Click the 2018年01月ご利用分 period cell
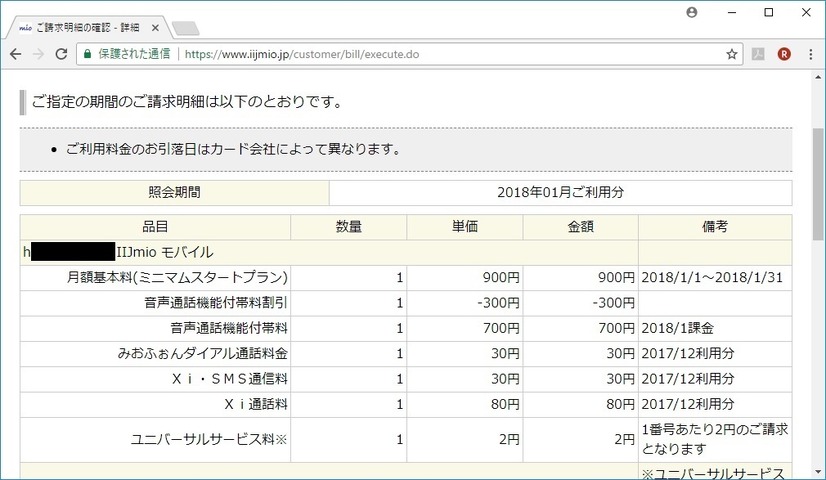Image resolution: width=826 pixels, height=480 pixels. (560, 192)
